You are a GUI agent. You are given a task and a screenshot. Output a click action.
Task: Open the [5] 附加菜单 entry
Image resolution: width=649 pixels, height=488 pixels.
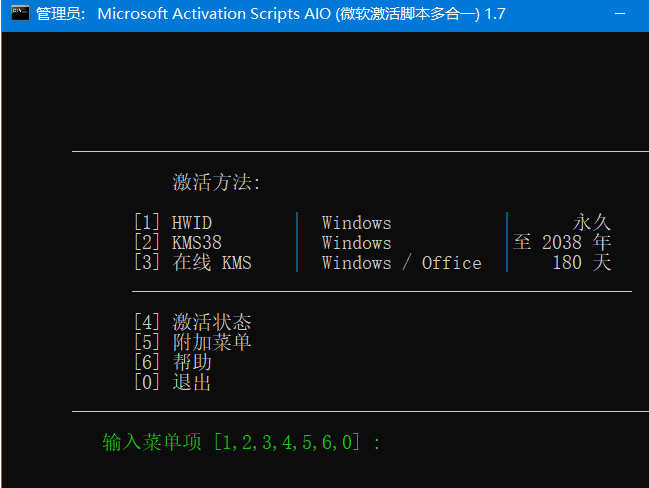193,342
